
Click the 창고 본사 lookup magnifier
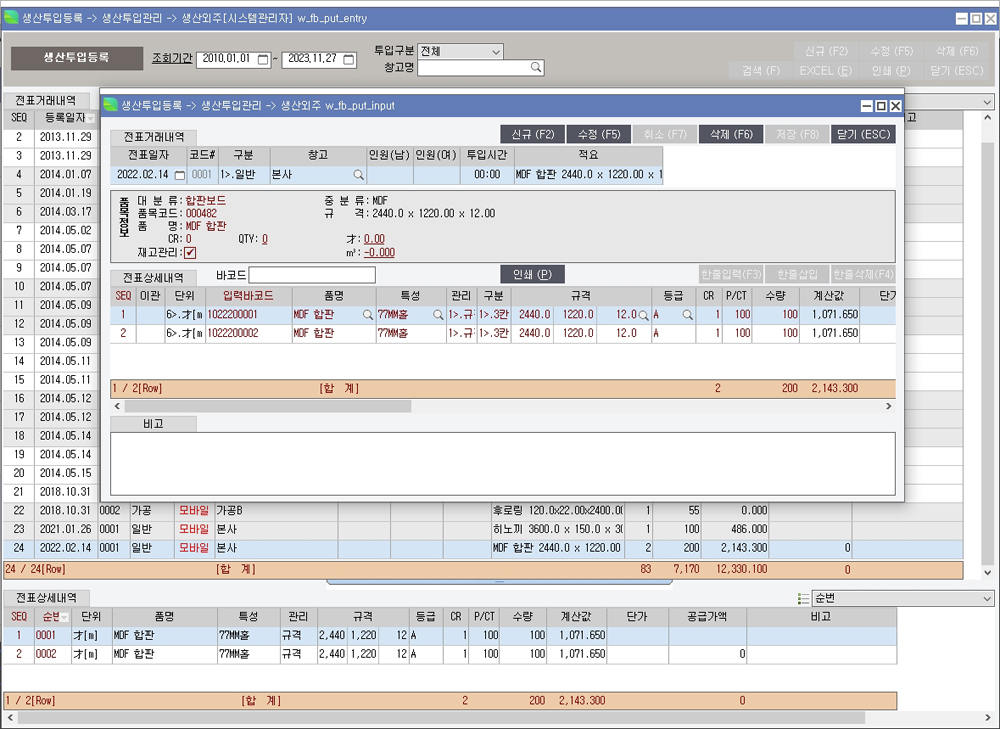point(358,175)
